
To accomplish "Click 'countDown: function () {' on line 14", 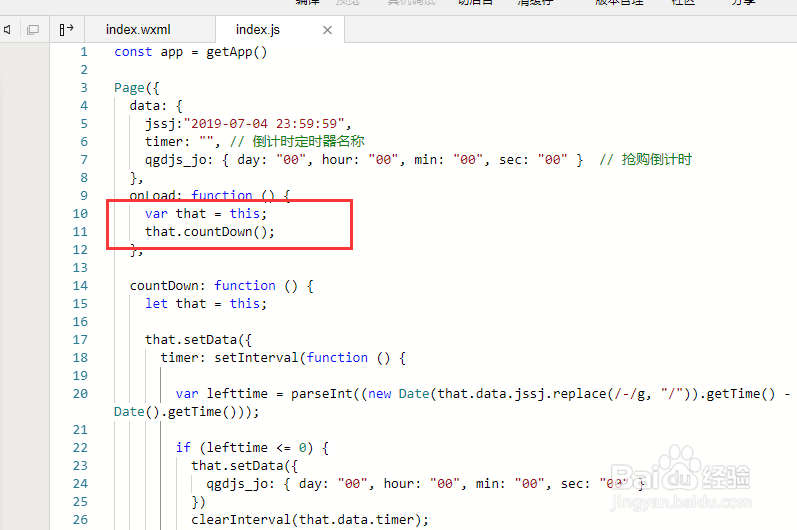I will point(222,286).
